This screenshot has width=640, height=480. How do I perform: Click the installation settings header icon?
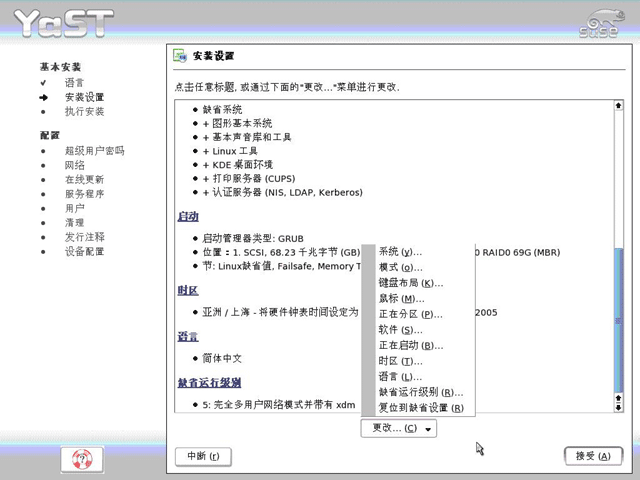[x=180, y=56]
